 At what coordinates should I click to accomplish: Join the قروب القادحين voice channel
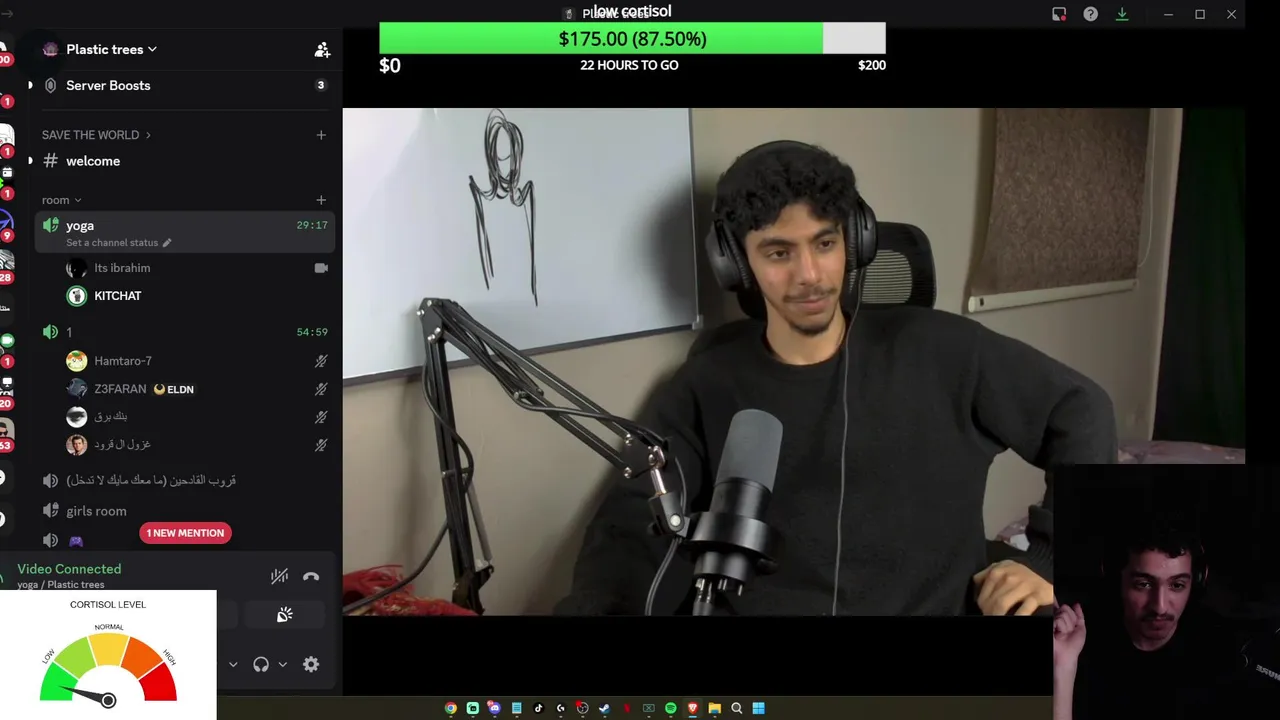185,480
